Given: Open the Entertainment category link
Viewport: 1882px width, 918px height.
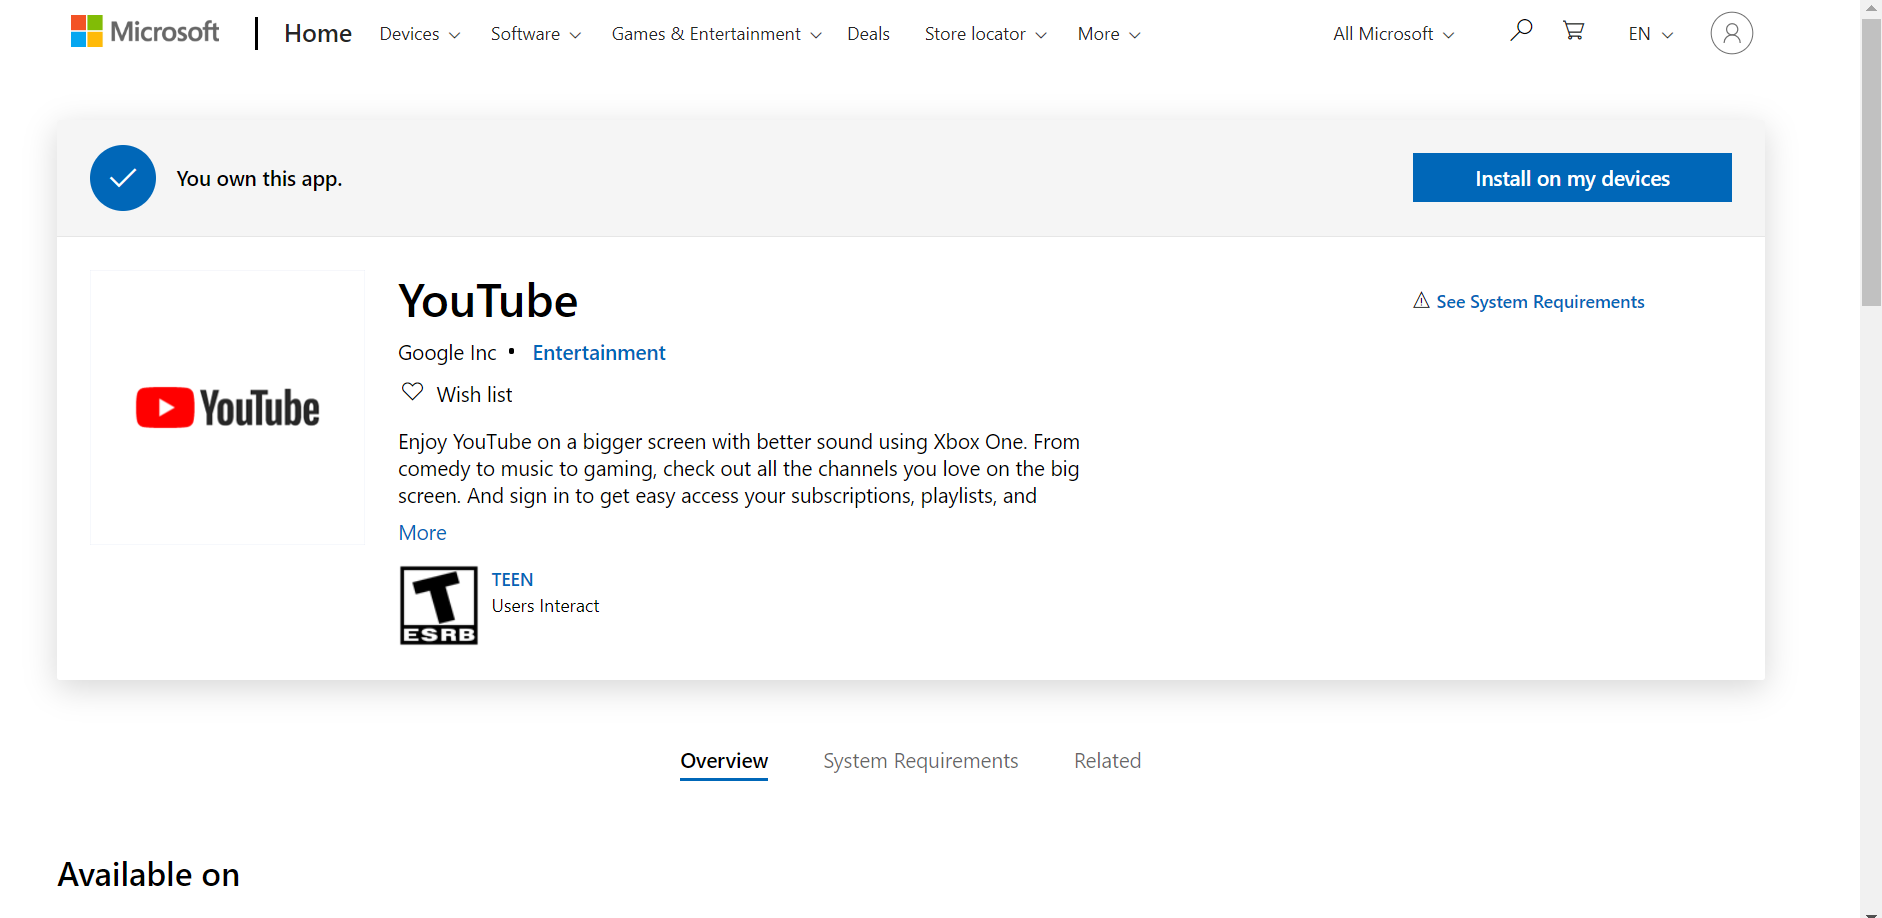Looking at the screenshot, I should pos(599,353).
